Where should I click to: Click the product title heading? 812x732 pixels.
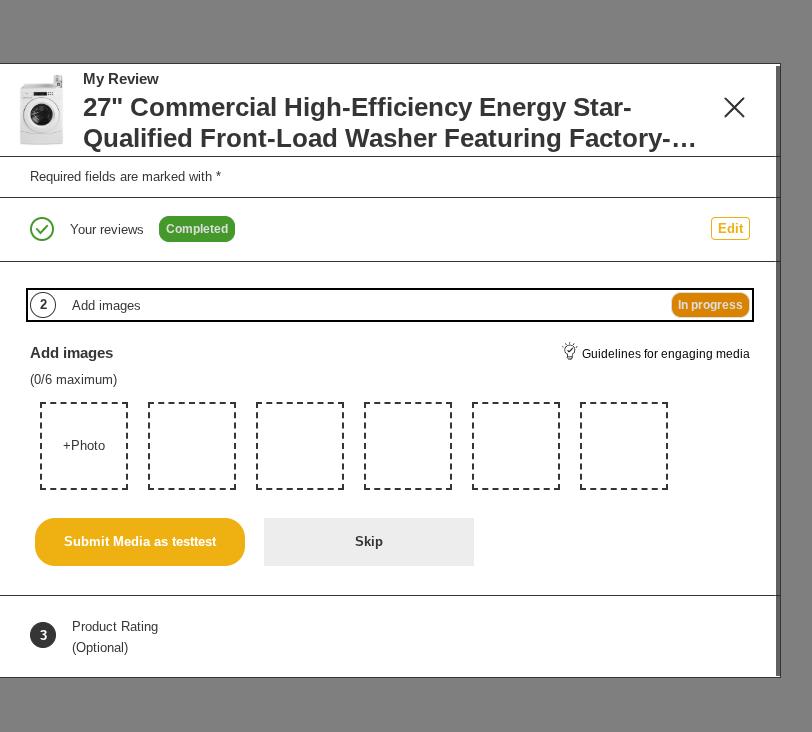[x=389, y=123]
